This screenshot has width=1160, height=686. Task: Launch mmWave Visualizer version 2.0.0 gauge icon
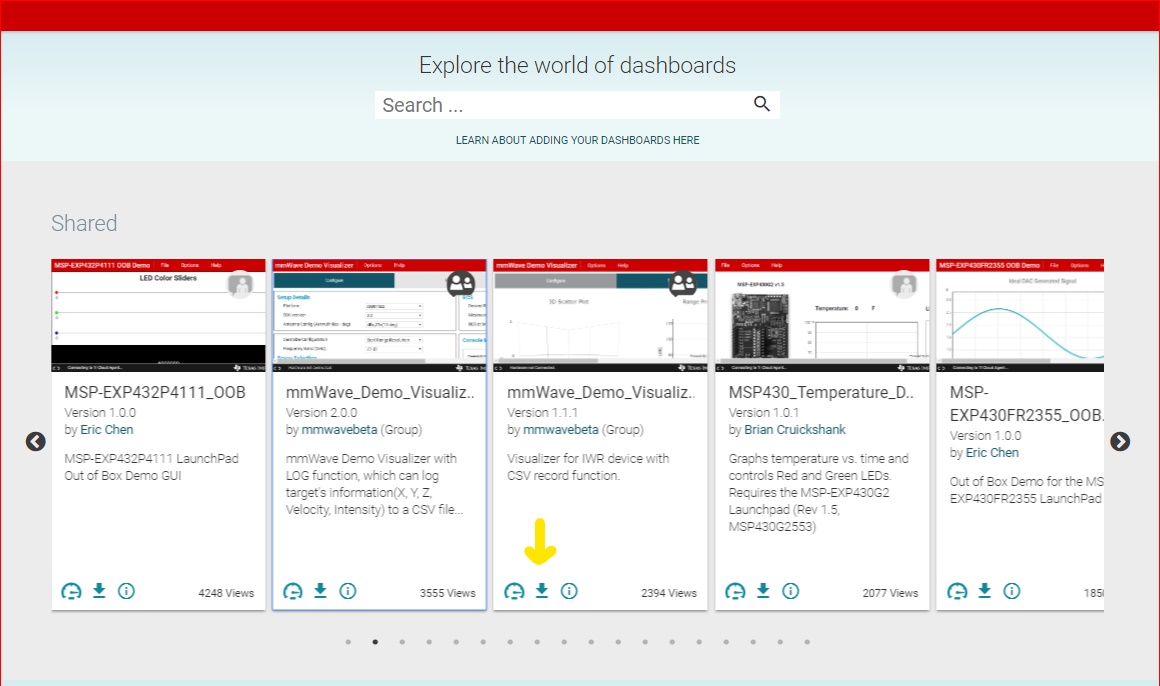[x=293, y=591]
